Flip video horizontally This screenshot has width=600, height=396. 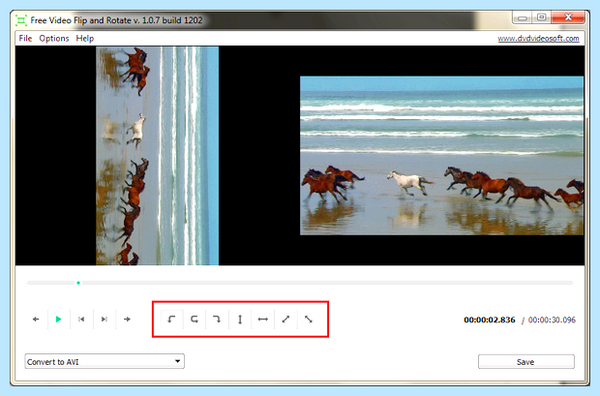tap(263, 319)
